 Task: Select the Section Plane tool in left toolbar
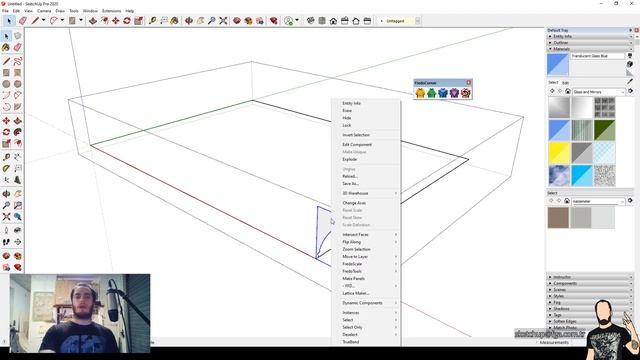click(18, 242)
